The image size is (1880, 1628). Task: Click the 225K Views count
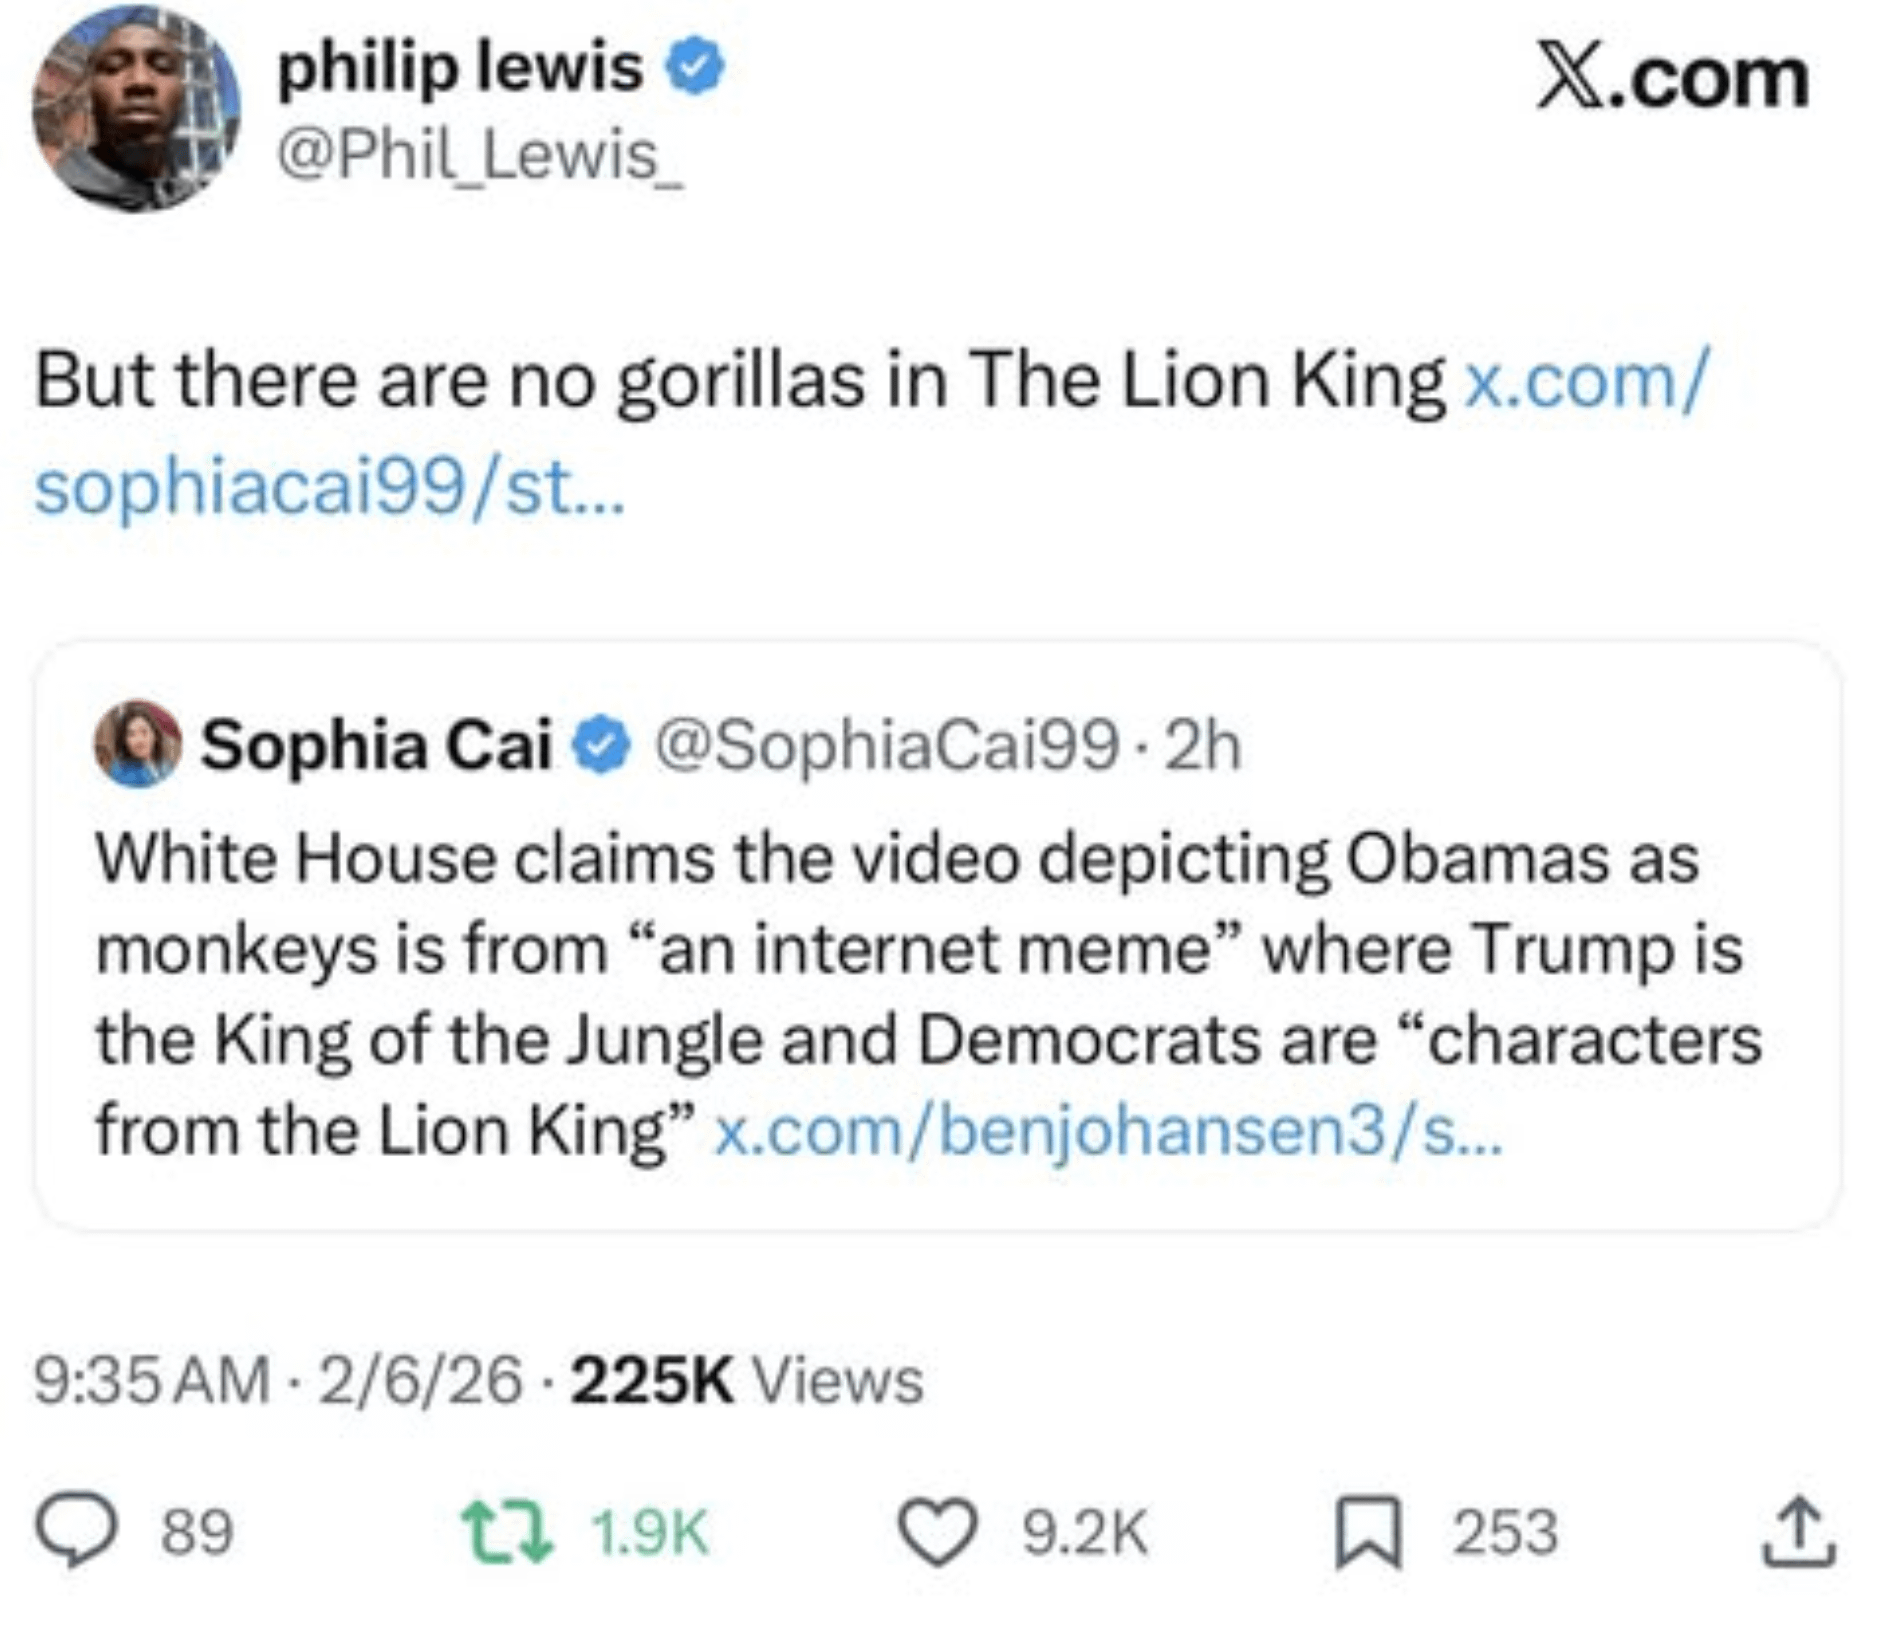coord(747,1380)
